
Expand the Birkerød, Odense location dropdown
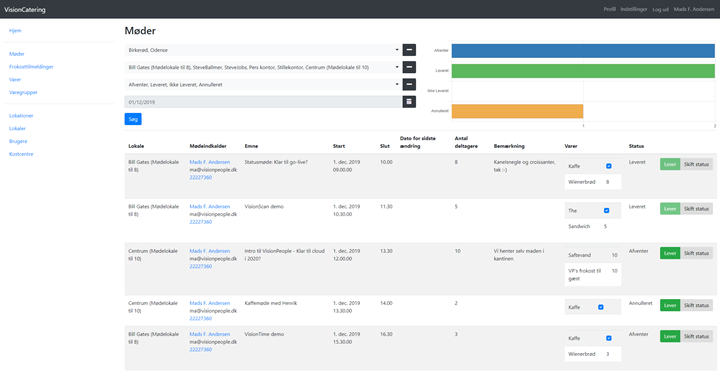[x=263, y=50]
